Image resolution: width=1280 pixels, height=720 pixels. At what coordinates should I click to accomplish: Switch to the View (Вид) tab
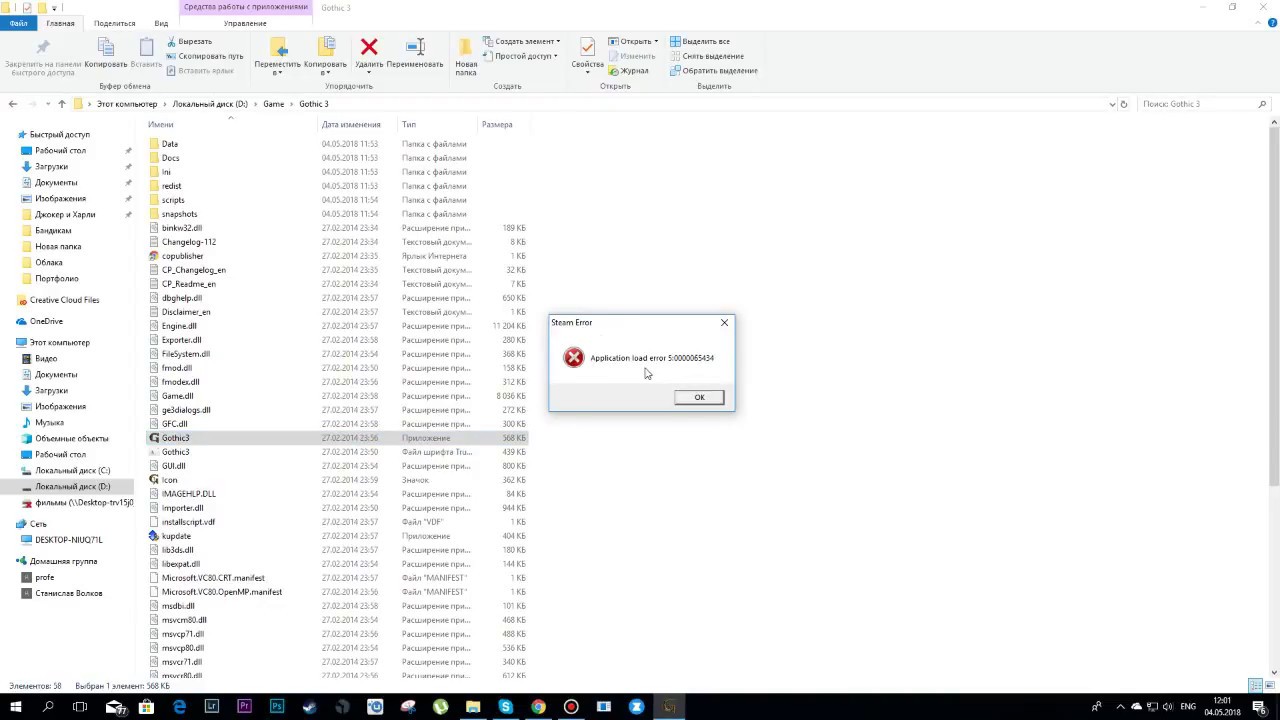click(161, 23)
